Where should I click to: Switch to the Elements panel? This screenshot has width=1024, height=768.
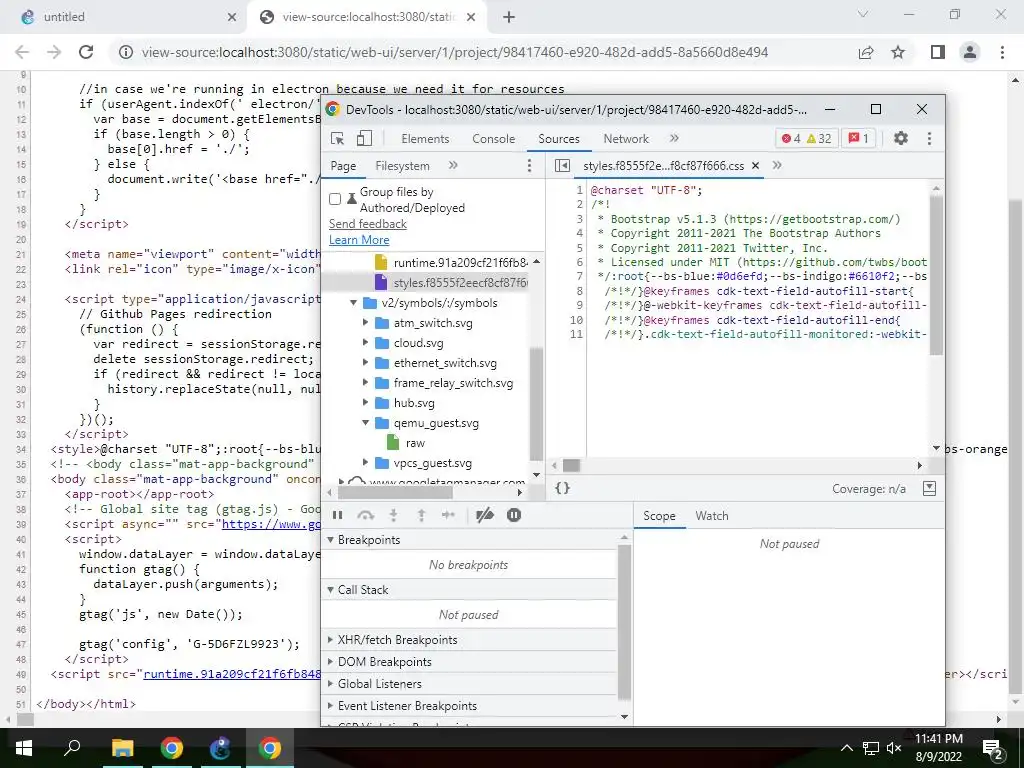(x=425, y=138)
